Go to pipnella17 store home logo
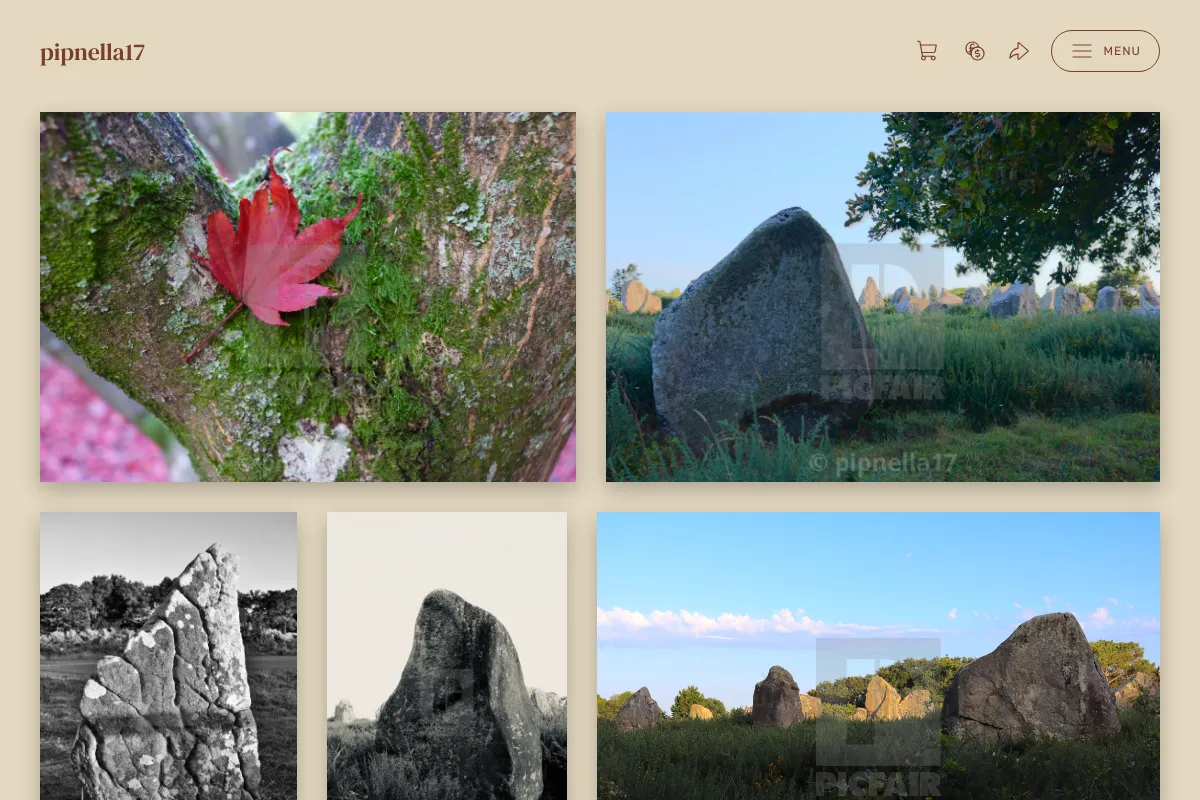Screen dimensions: 1200x800 tap(92, 52)
